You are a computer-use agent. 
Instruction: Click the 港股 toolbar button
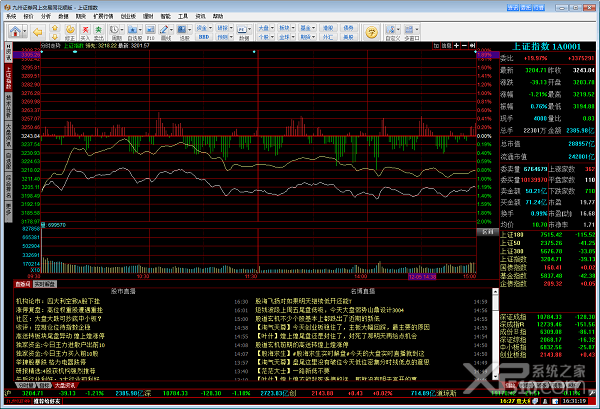point(328,28)
